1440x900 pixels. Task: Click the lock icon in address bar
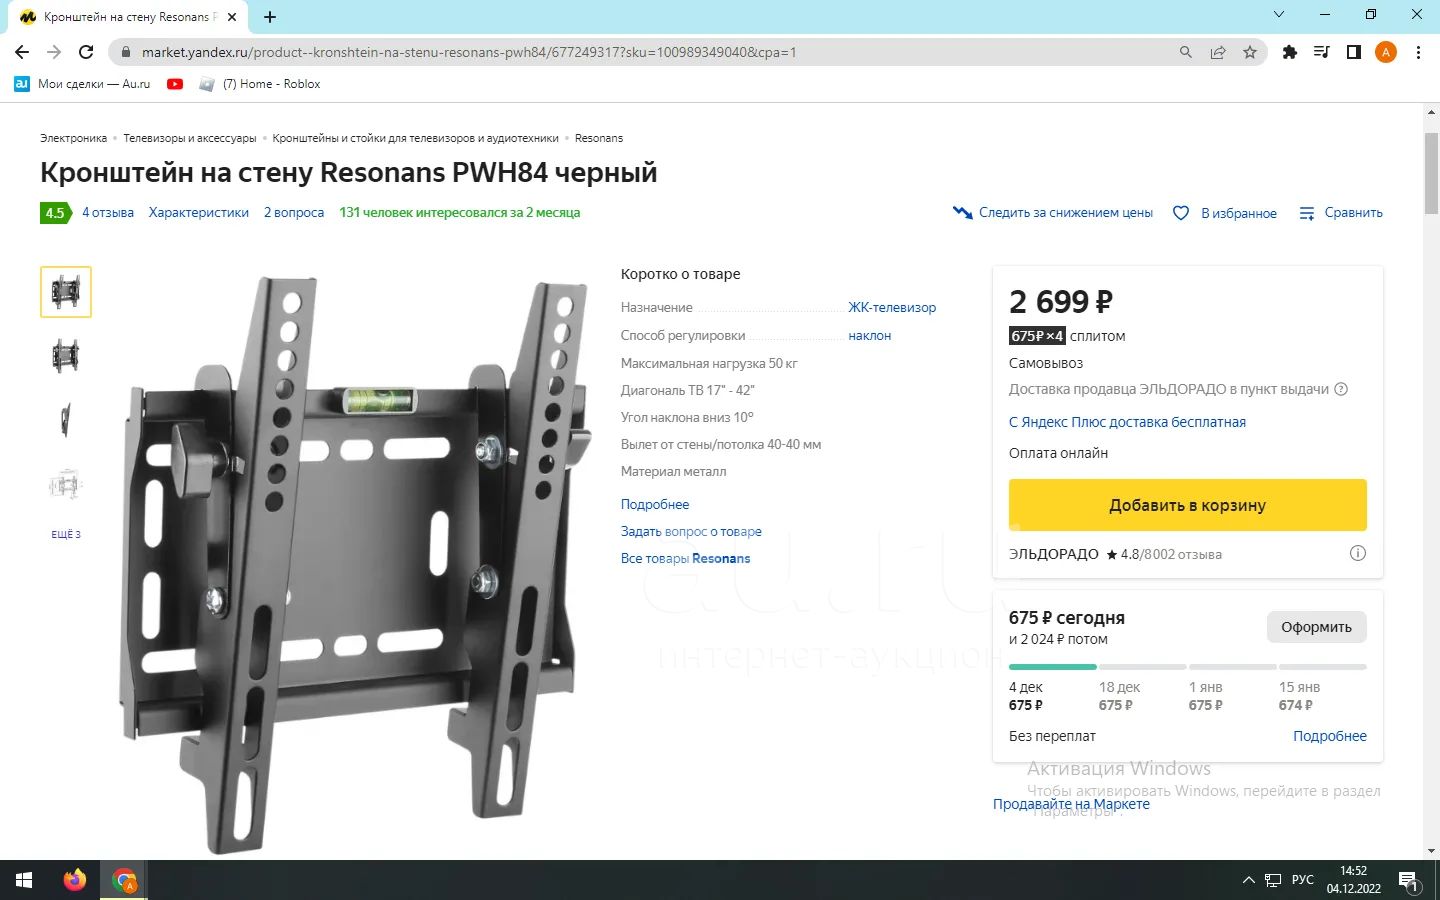point(126,52)
